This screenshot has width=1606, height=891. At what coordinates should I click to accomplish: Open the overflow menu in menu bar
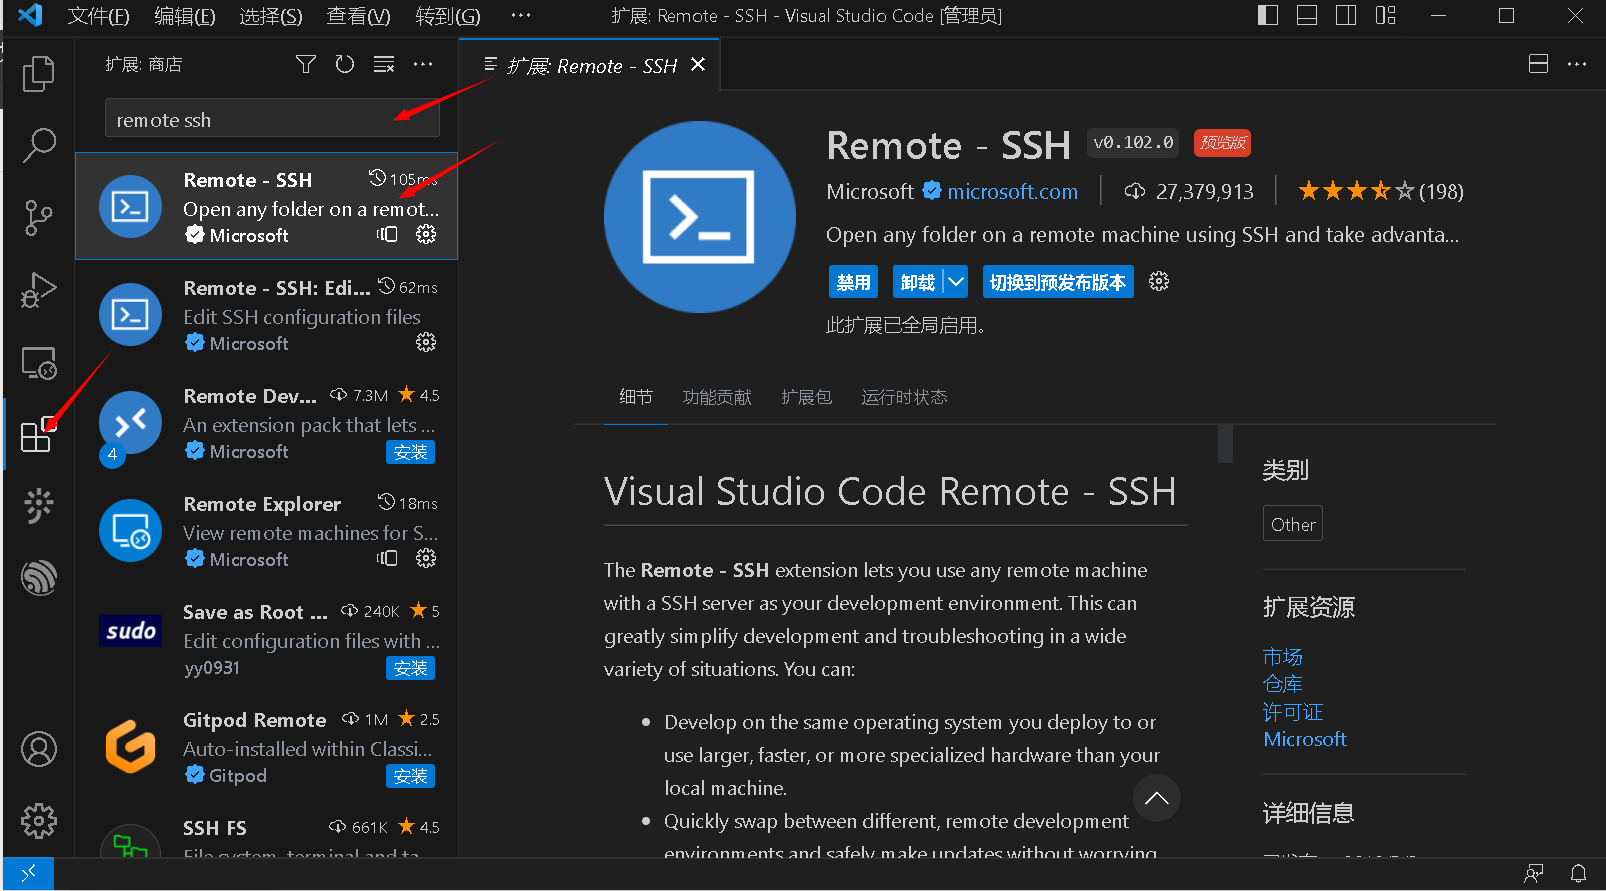pyautogui.click(x=520, y=16)
